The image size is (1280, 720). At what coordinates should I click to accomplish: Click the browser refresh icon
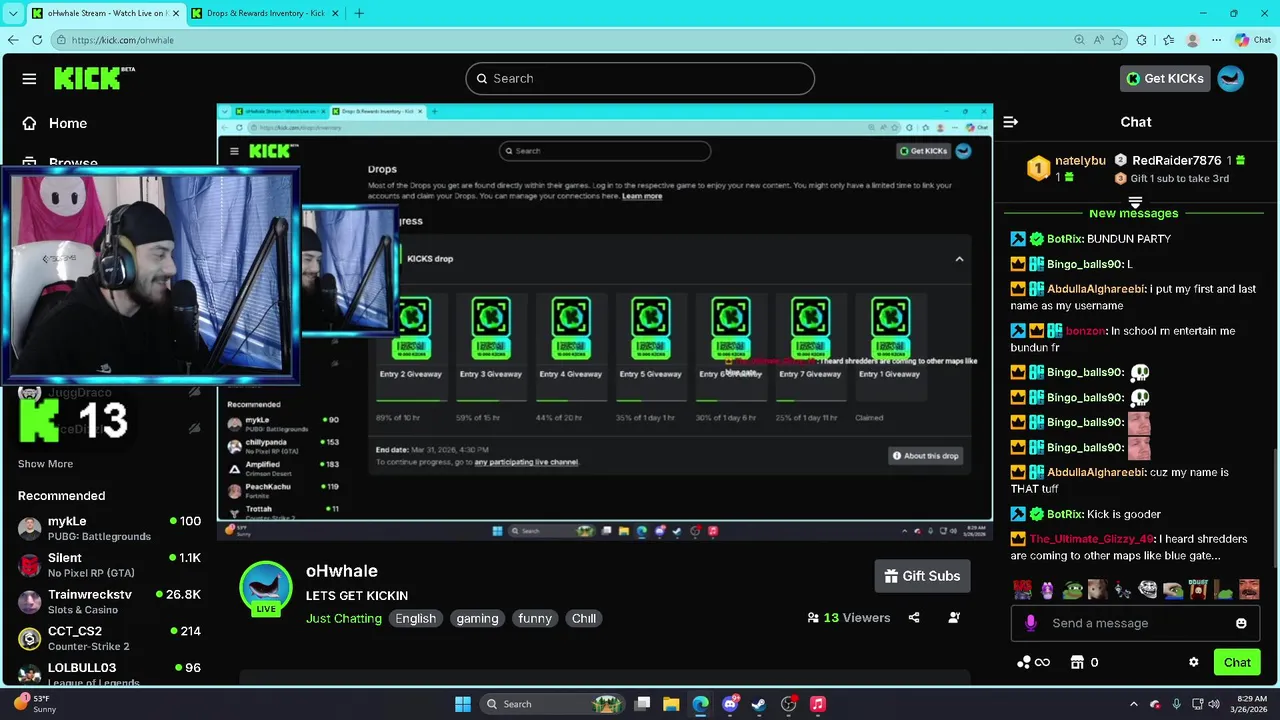37,40
